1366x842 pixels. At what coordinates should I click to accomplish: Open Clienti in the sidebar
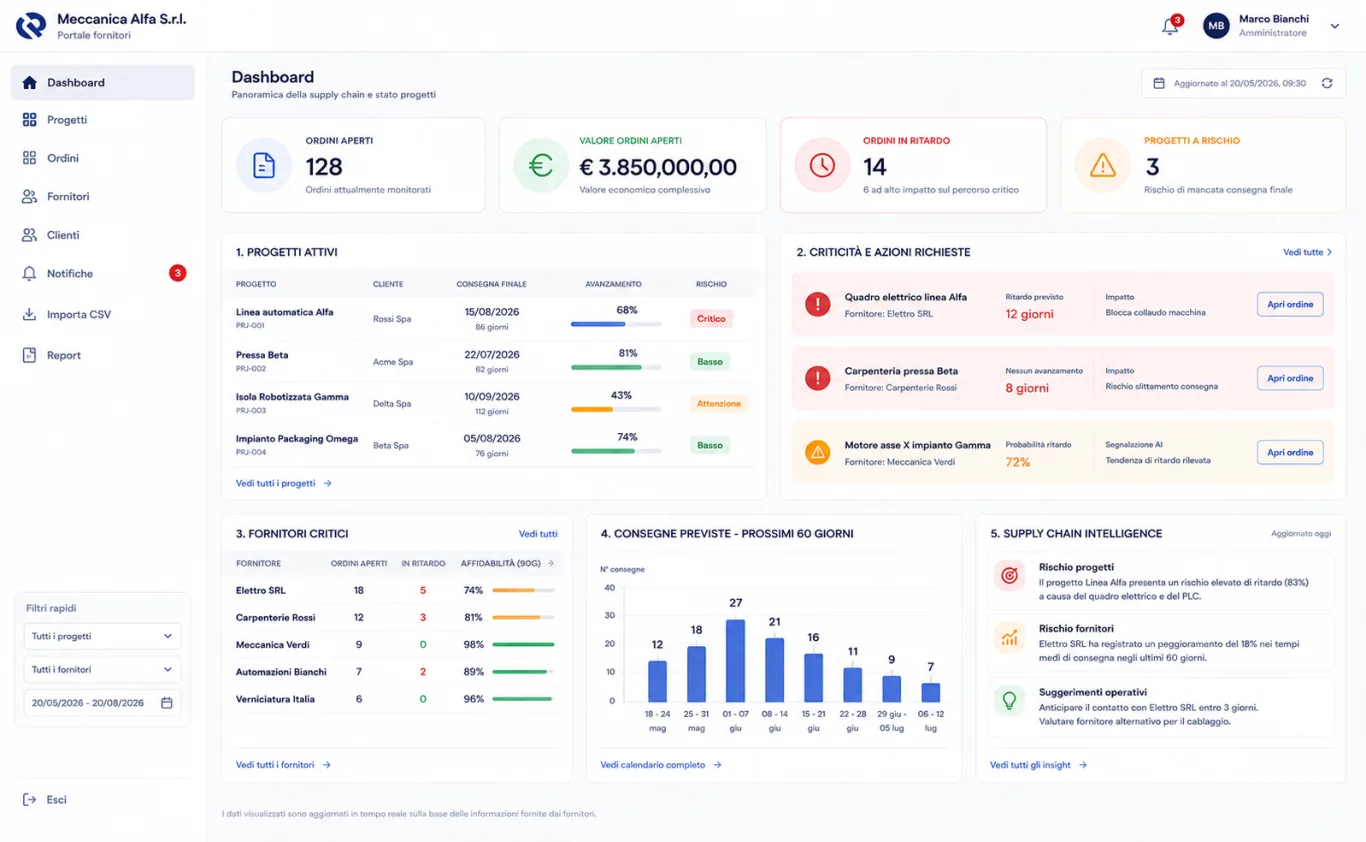[102, 235]
